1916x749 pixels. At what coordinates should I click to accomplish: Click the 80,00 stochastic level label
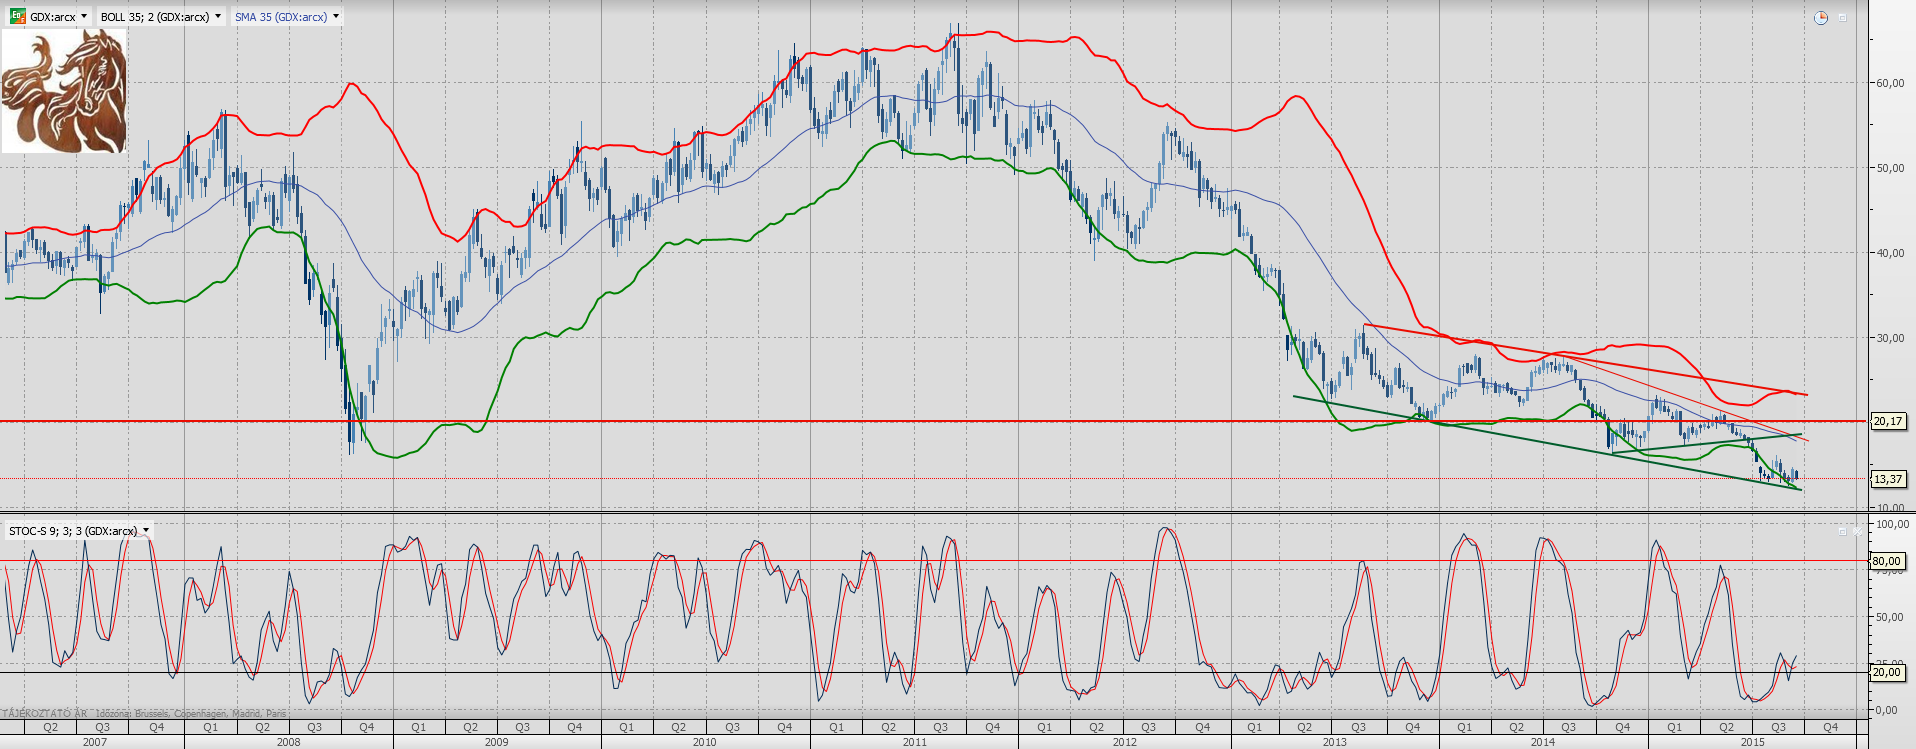click(1886, 561)
